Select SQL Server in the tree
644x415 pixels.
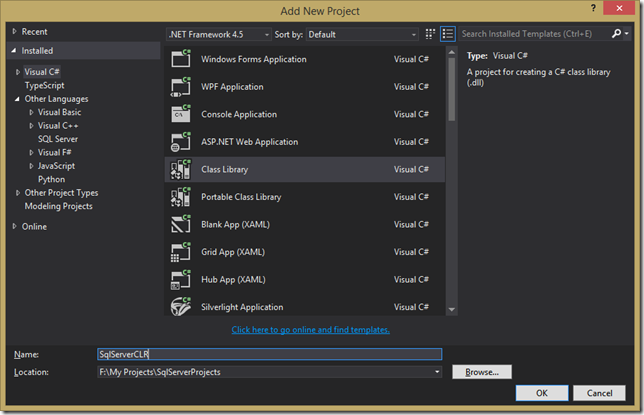click(58, 139)
